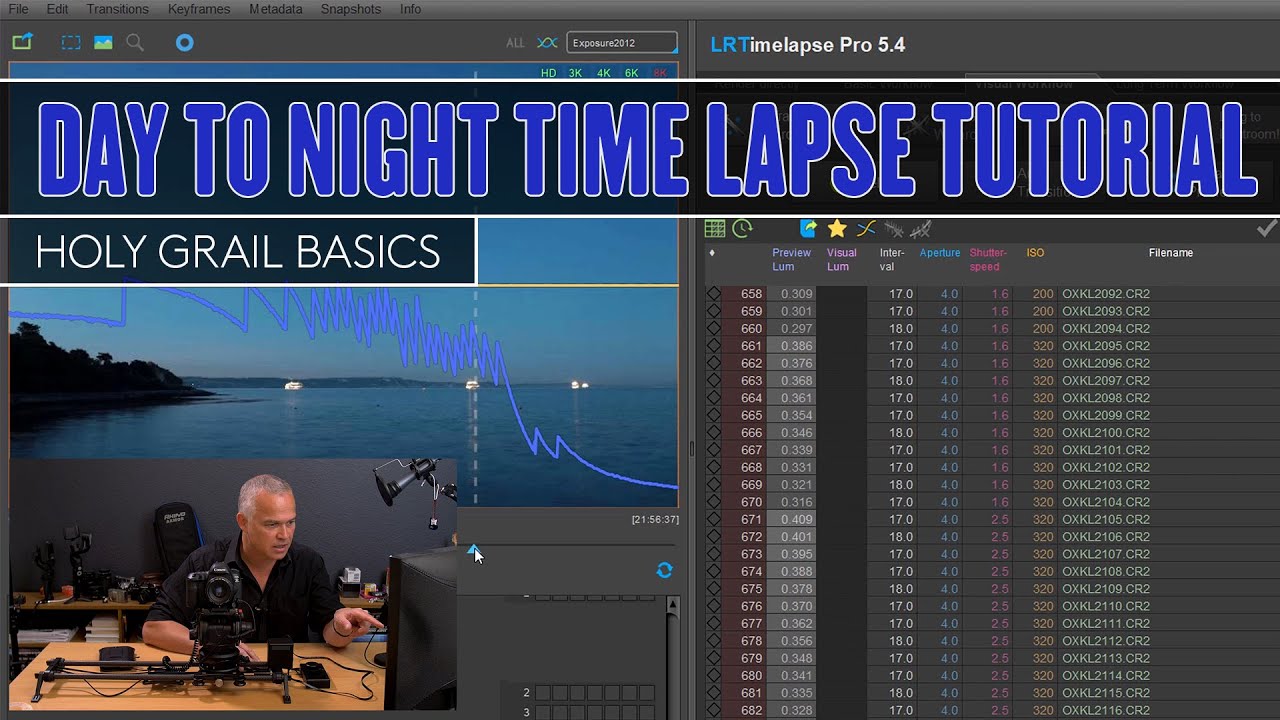
Task: Select file OXKL2092.CR2
Action: point(1106,294)
